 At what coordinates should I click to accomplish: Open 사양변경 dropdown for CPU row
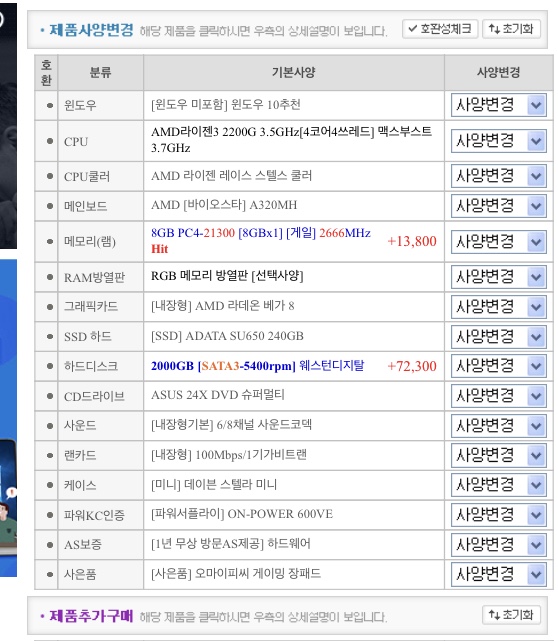[498, 141]
